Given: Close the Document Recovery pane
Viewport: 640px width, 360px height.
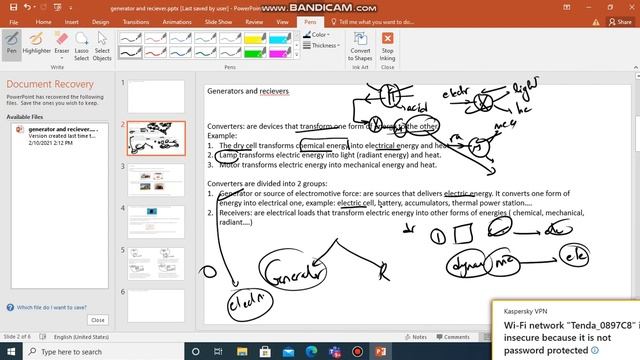Looking at the screenshot, I should (98, 320).
